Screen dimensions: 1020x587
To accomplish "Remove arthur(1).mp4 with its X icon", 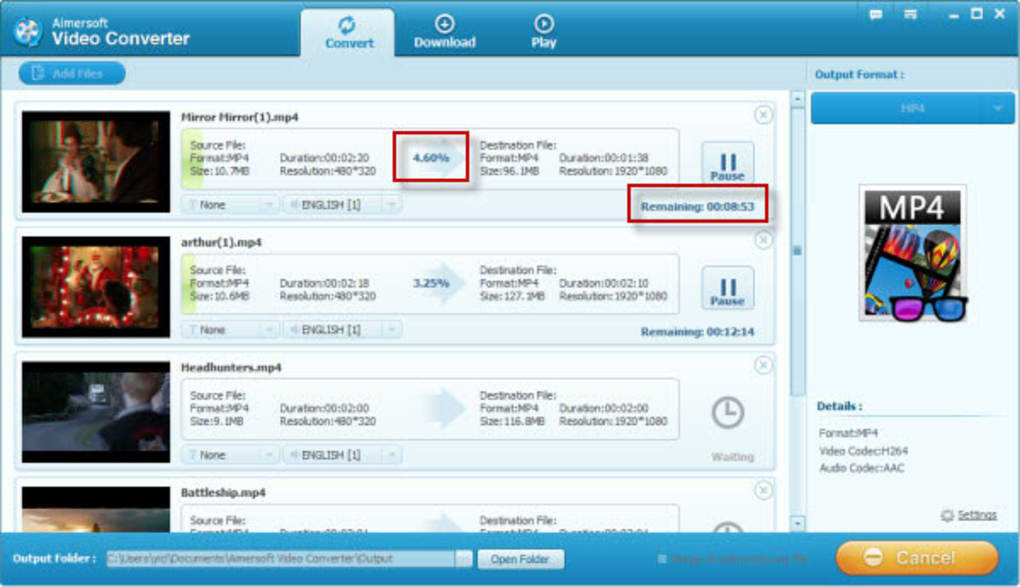I will pyautogui.click(x=763, y=240).
